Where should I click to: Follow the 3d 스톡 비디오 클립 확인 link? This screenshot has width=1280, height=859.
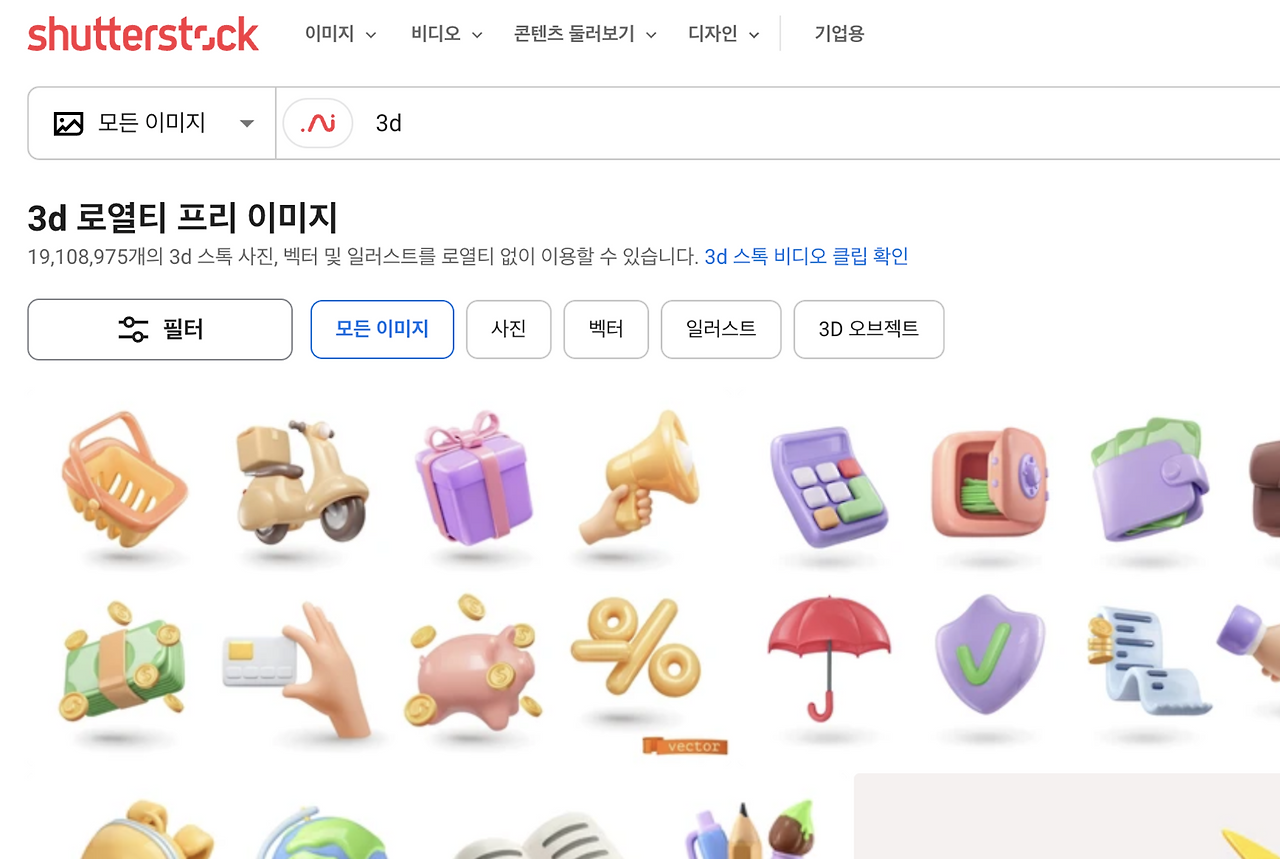click(806, 256)
